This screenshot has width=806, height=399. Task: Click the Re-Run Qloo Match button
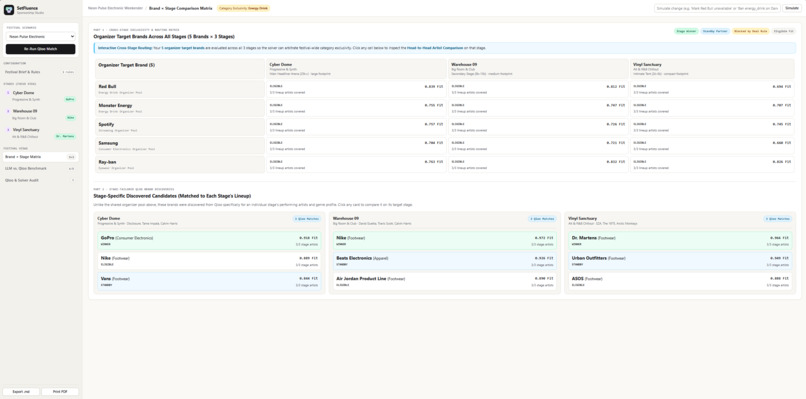pyautogui.click(x=41, y=49)
